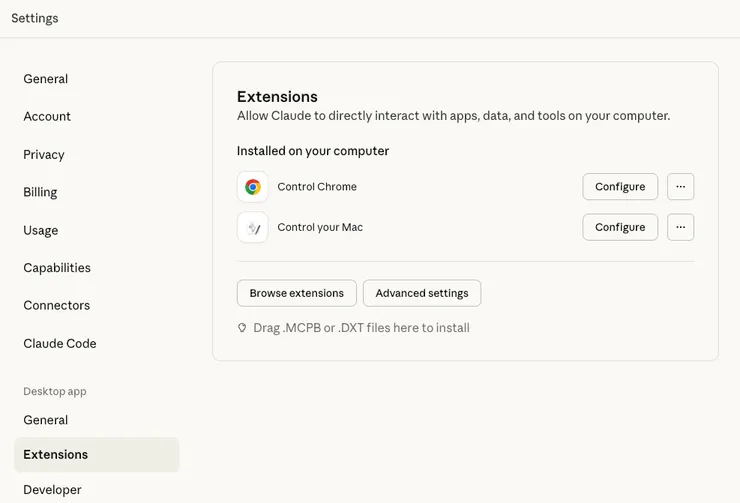Click the lightbulb icon near drag hint
The image size is (740, 503).
(x=242, y=328)
